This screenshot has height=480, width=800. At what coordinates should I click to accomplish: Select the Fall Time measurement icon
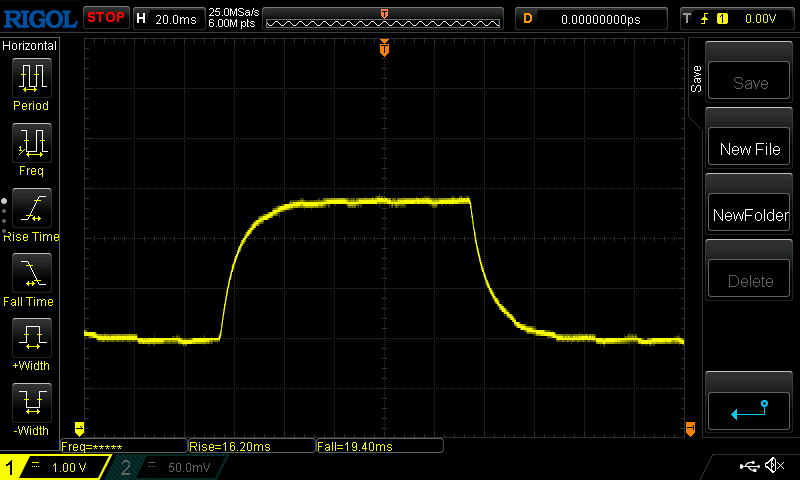pyautogui.click(x=32, y=272)
